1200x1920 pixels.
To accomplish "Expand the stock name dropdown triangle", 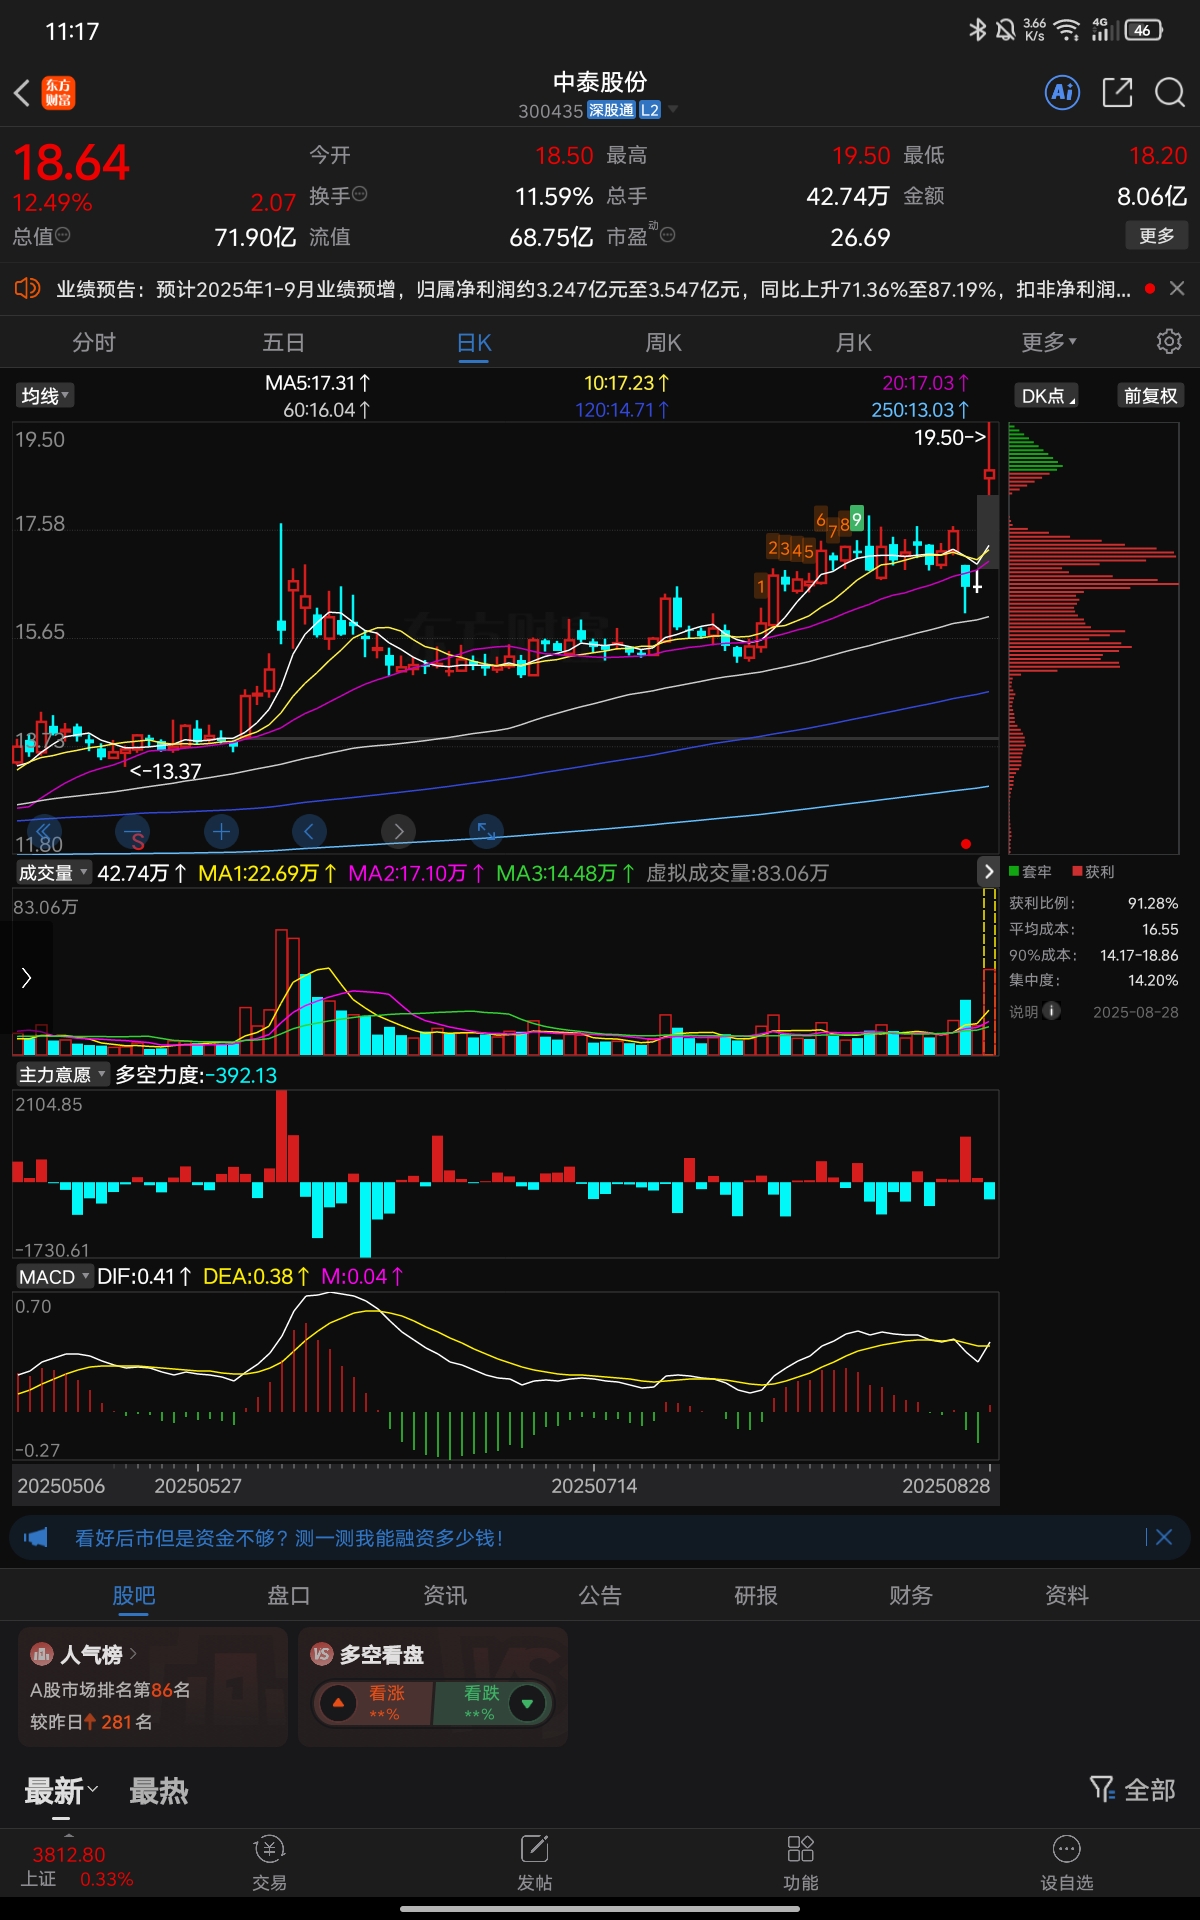I will pyautogui.click(x=673, y=109).
